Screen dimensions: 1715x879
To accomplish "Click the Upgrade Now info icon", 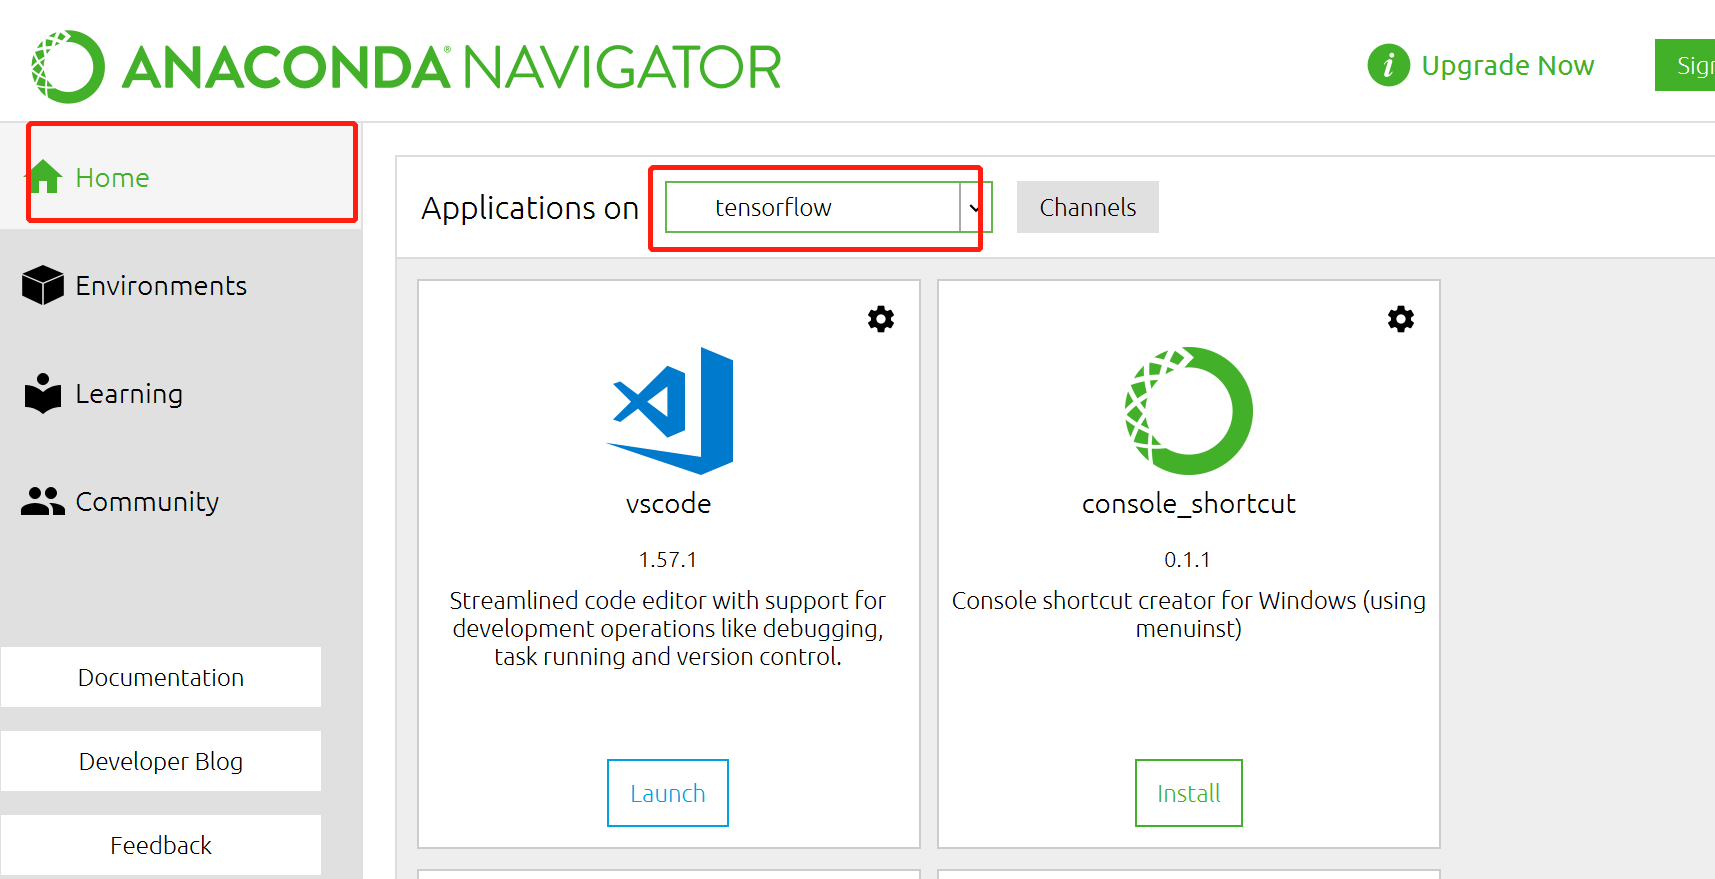I will coord(1388,66).
